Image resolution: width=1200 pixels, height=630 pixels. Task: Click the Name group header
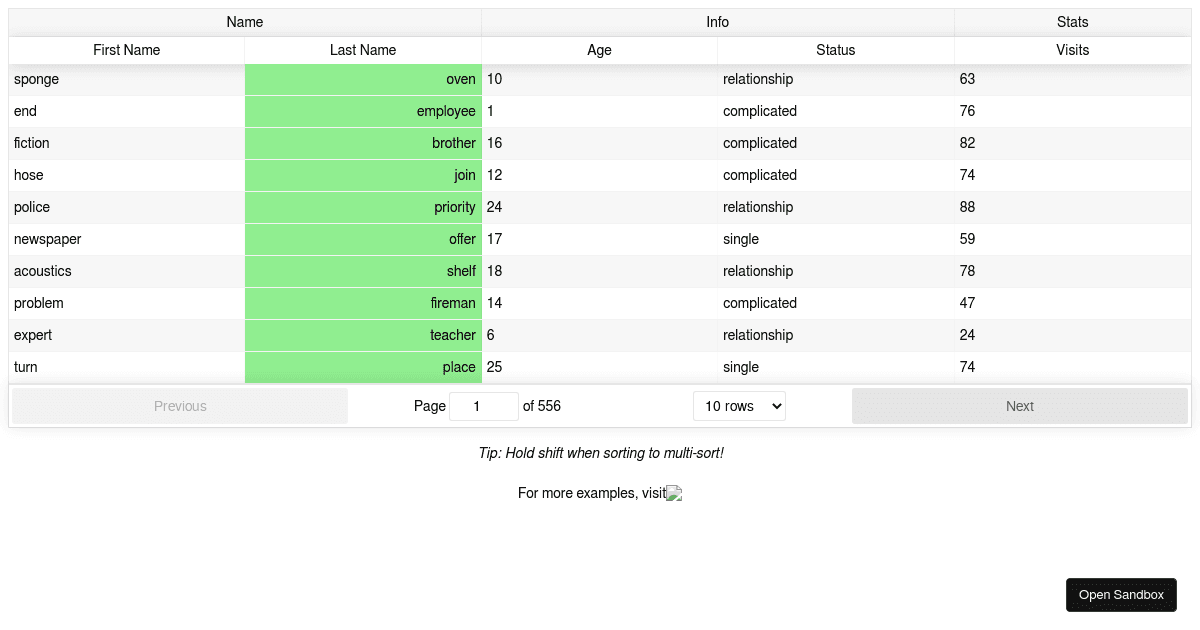pos(244,21)
